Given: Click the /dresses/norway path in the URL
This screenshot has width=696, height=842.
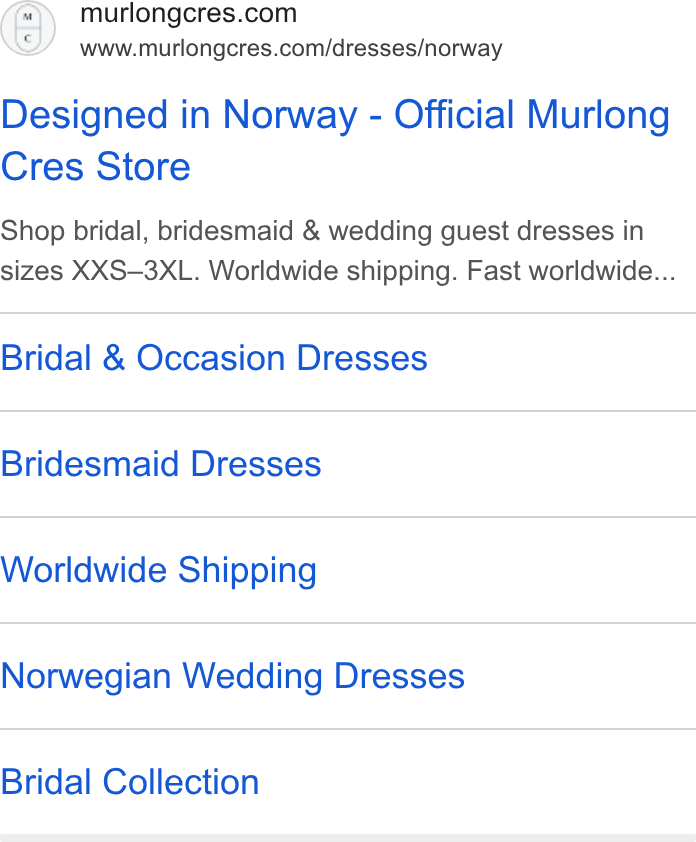Looking at the screenshot, I should point(415,48).
